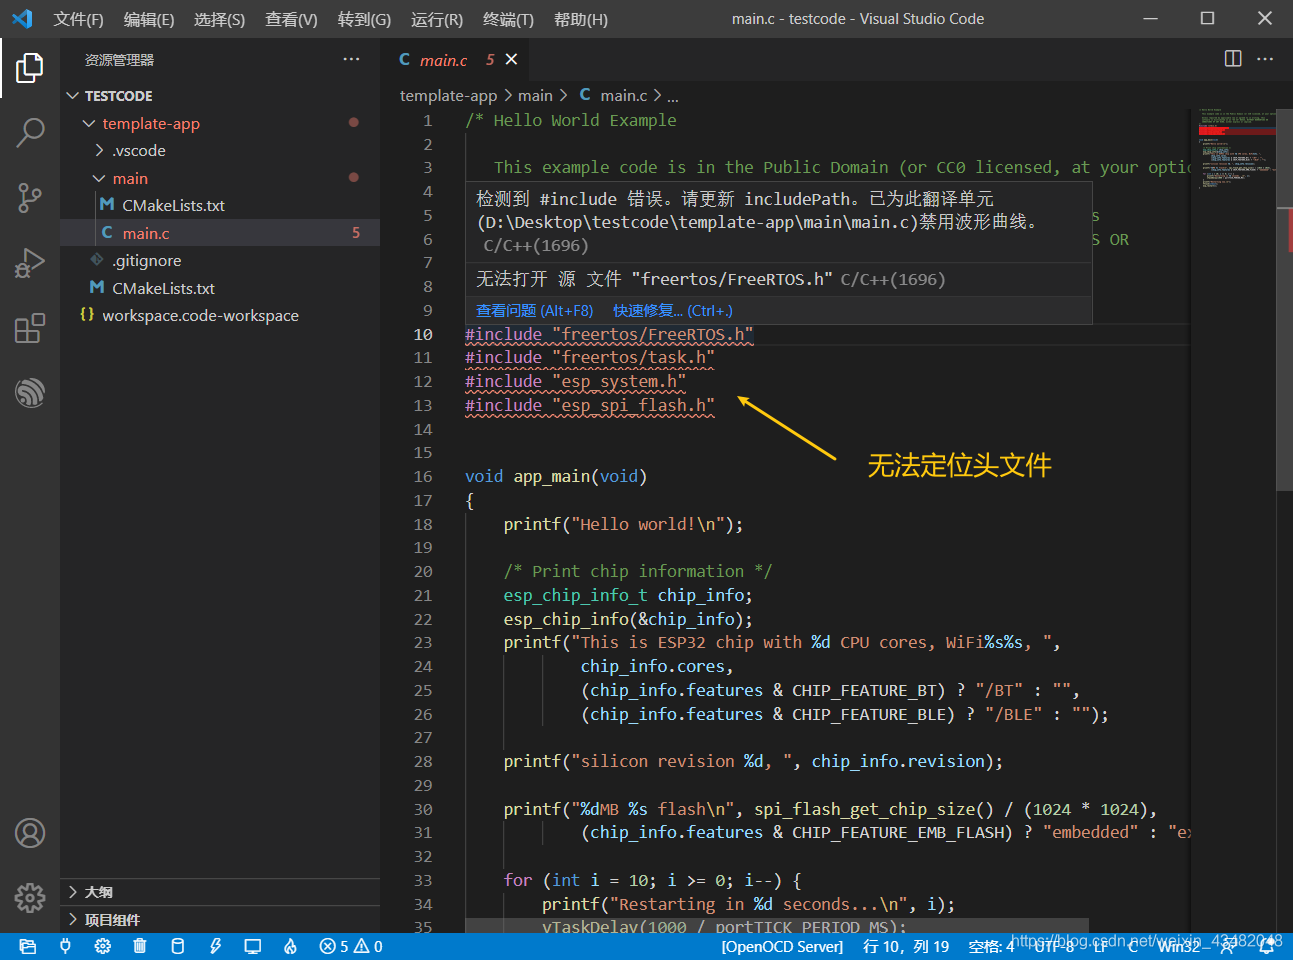Click the status bar flash lightning icon
This screenshot has height=960, width=1293.
point(215,946)
